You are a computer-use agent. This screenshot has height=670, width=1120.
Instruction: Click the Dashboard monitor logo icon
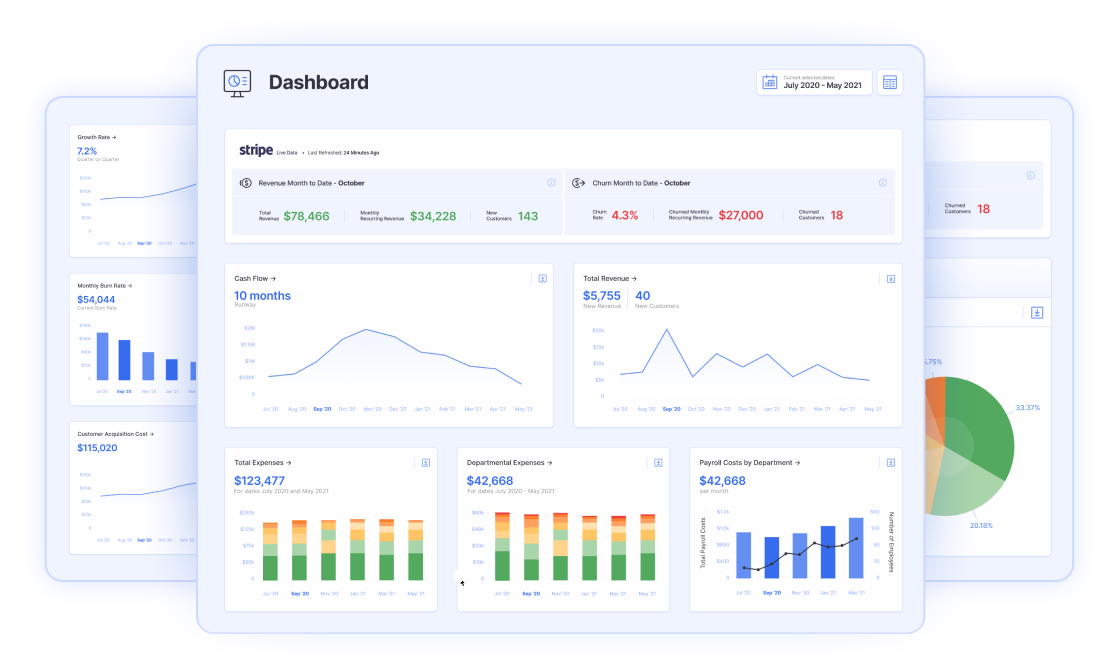[x=235, y=82]
